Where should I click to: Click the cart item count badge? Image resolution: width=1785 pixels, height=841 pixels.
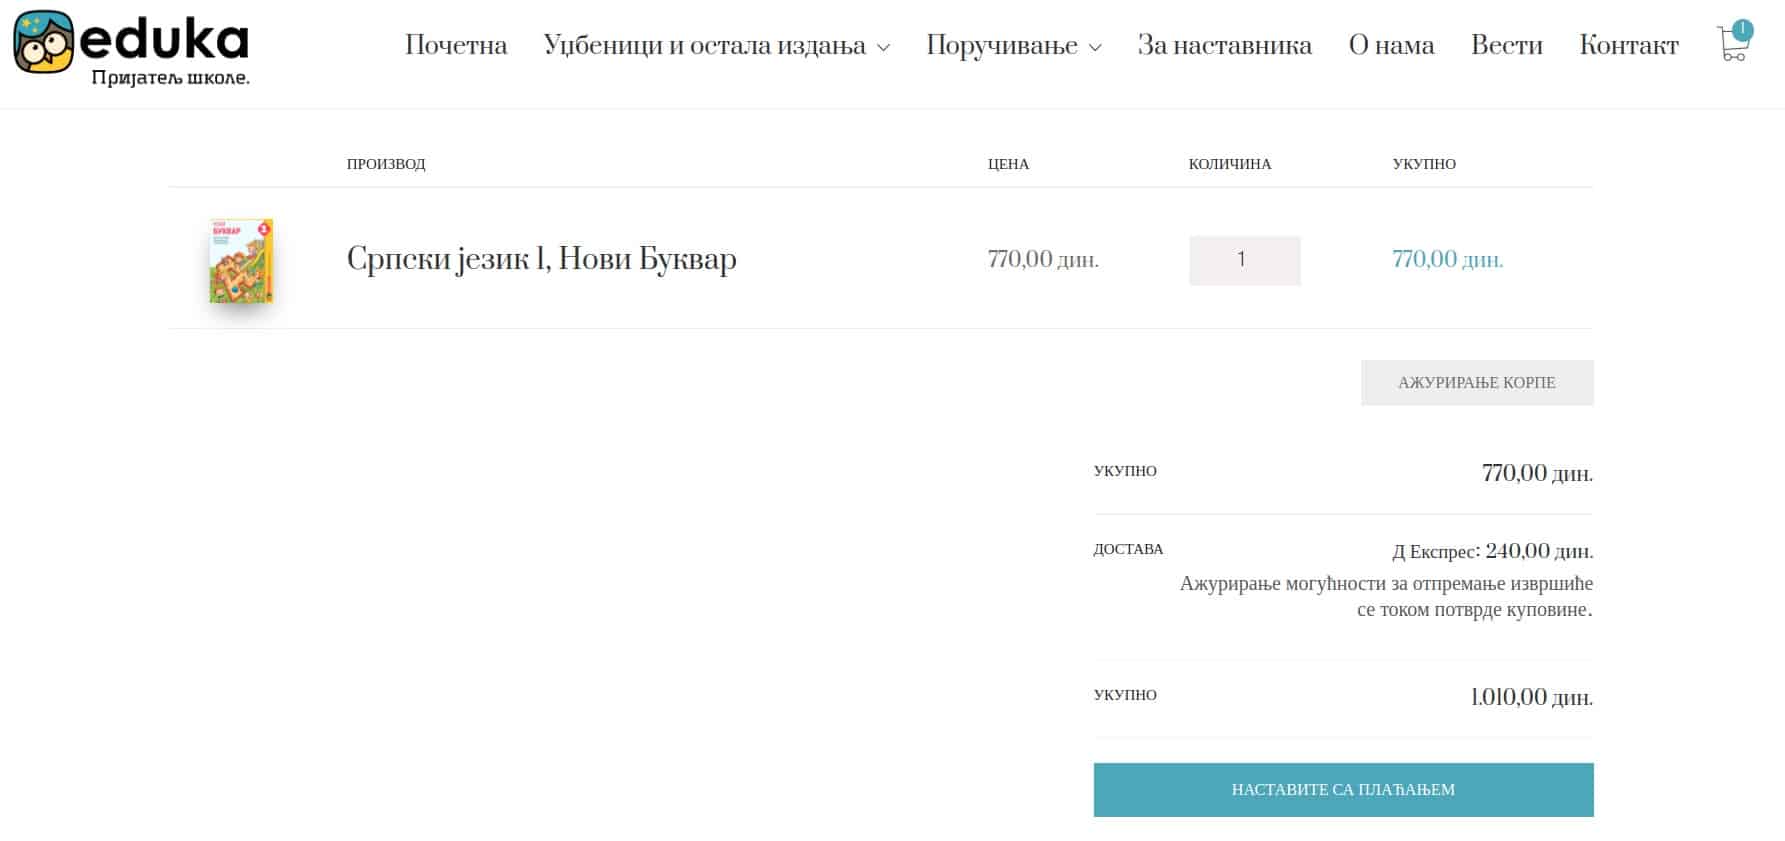[1742, 30]
